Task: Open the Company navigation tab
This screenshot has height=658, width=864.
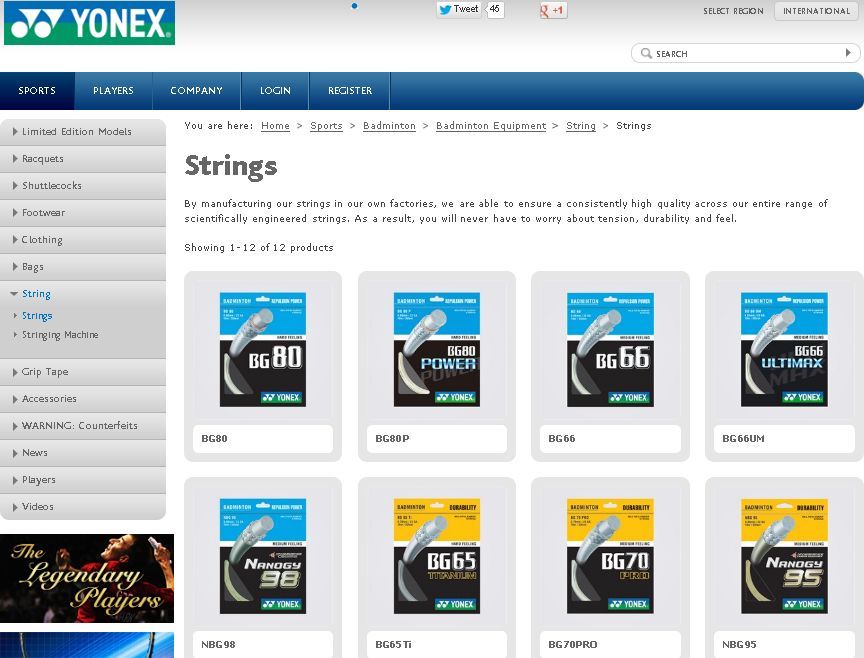Action: (196, 91)
